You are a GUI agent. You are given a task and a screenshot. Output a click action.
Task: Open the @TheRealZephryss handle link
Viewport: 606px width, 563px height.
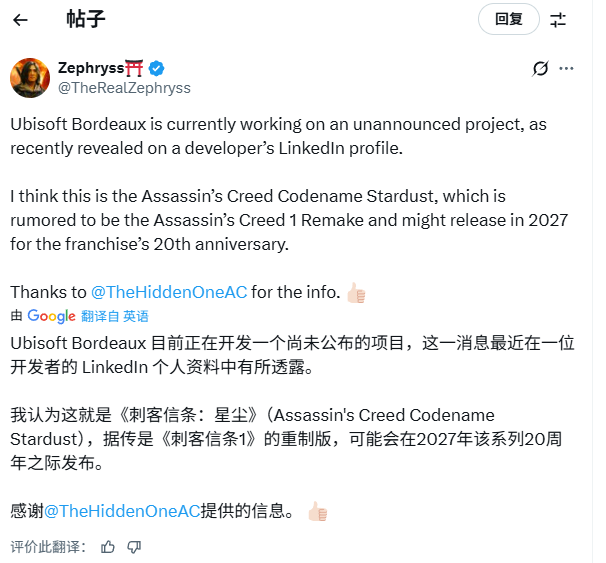point(124,87)
